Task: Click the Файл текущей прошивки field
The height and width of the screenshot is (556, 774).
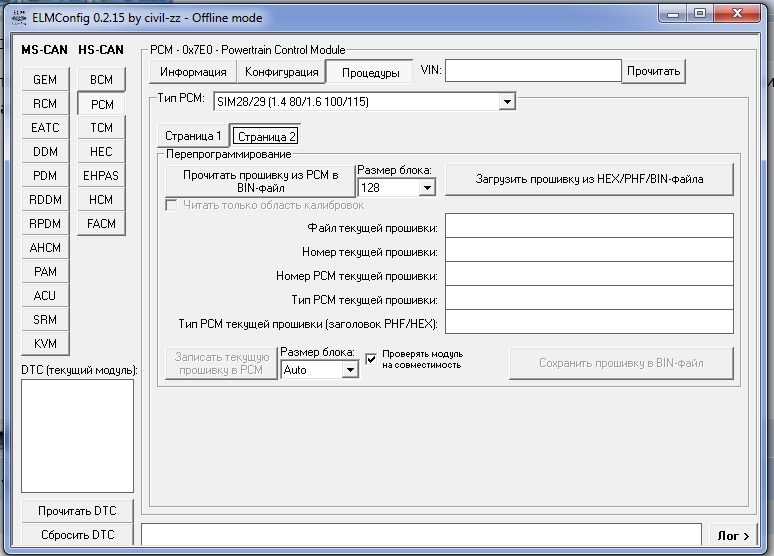Action: (x=589, y=226)
